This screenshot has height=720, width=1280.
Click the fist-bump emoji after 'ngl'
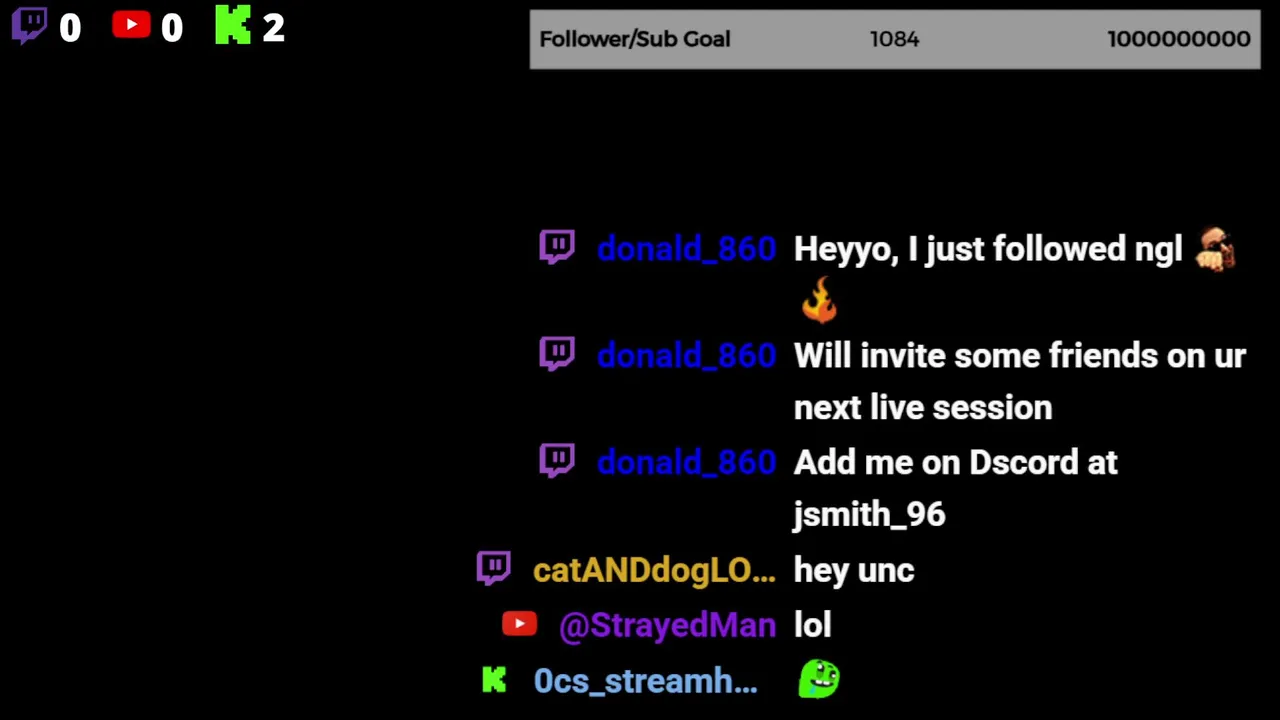[x=1216, y=249]
